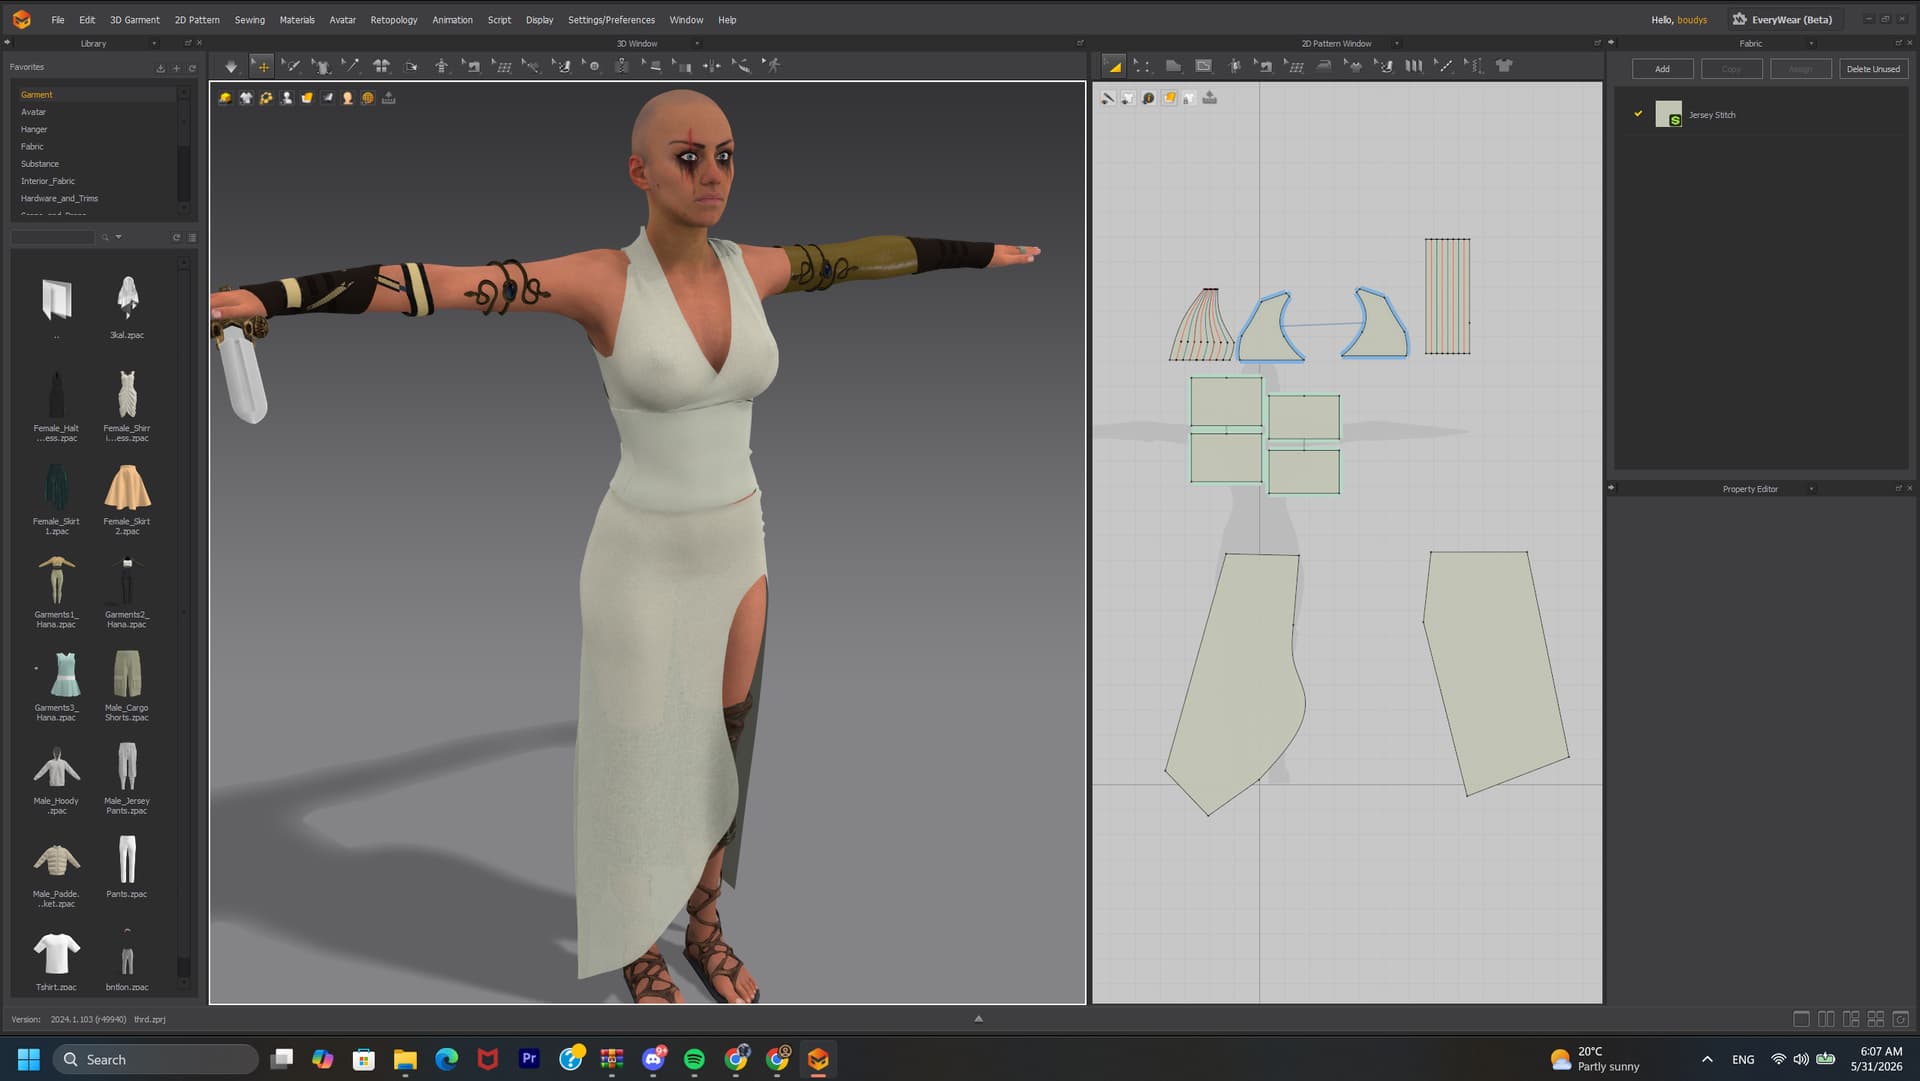This screenshot has height=1081, width=1920.
Task: Expand the bottom panel with the up triangle
Action: [x=979, y=1019]
